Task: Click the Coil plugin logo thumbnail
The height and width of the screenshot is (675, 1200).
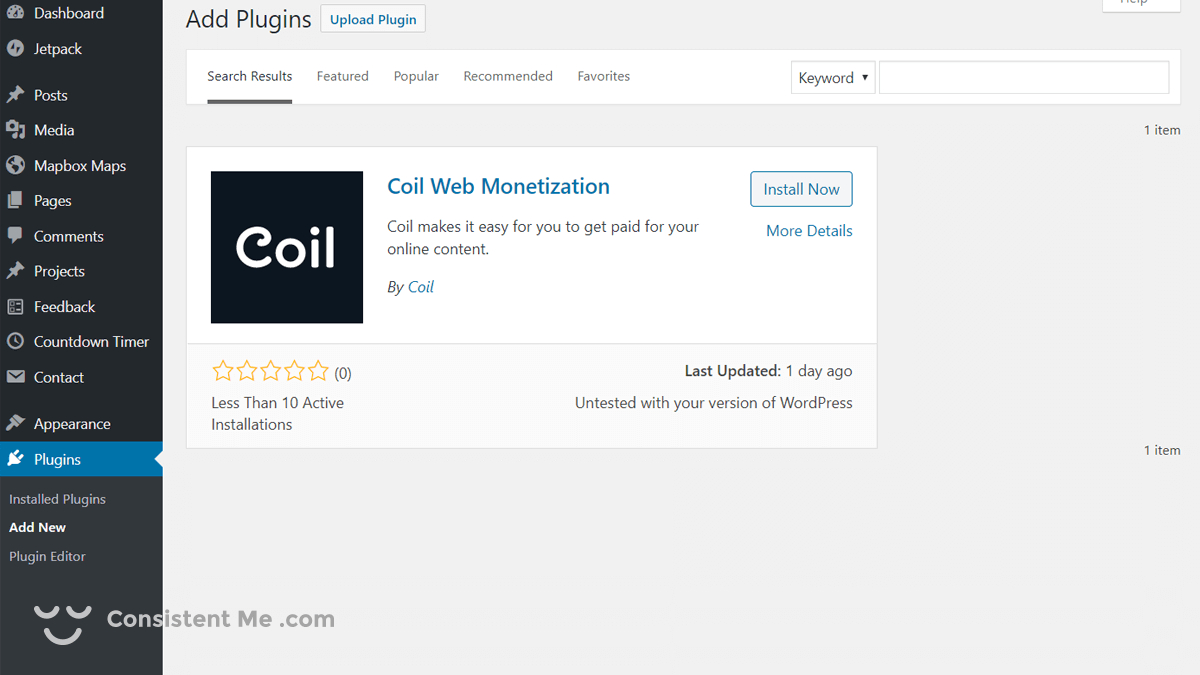Action: coord(287,247)
